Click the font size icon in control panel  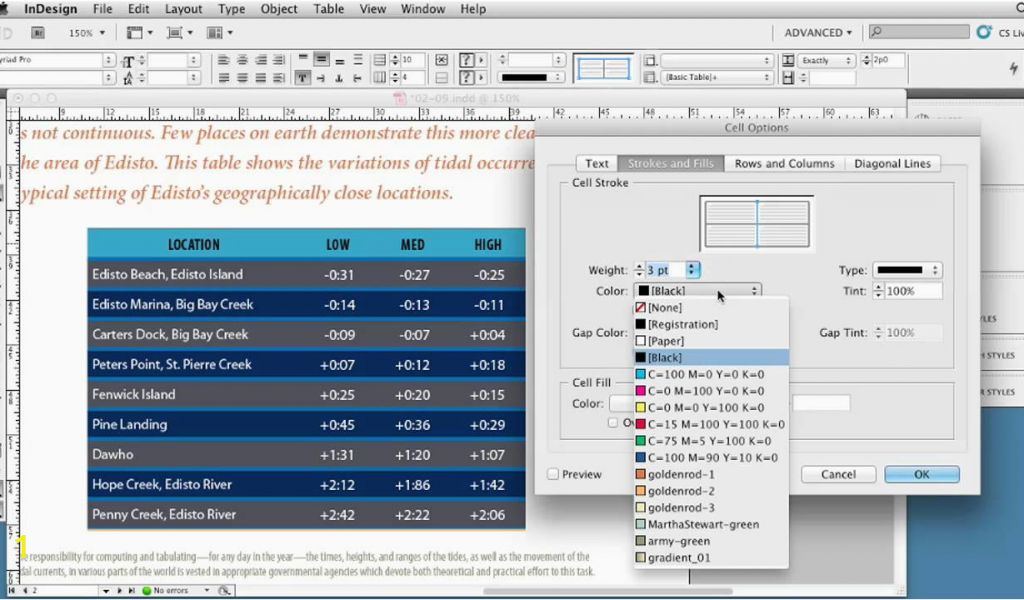point(128,61)
